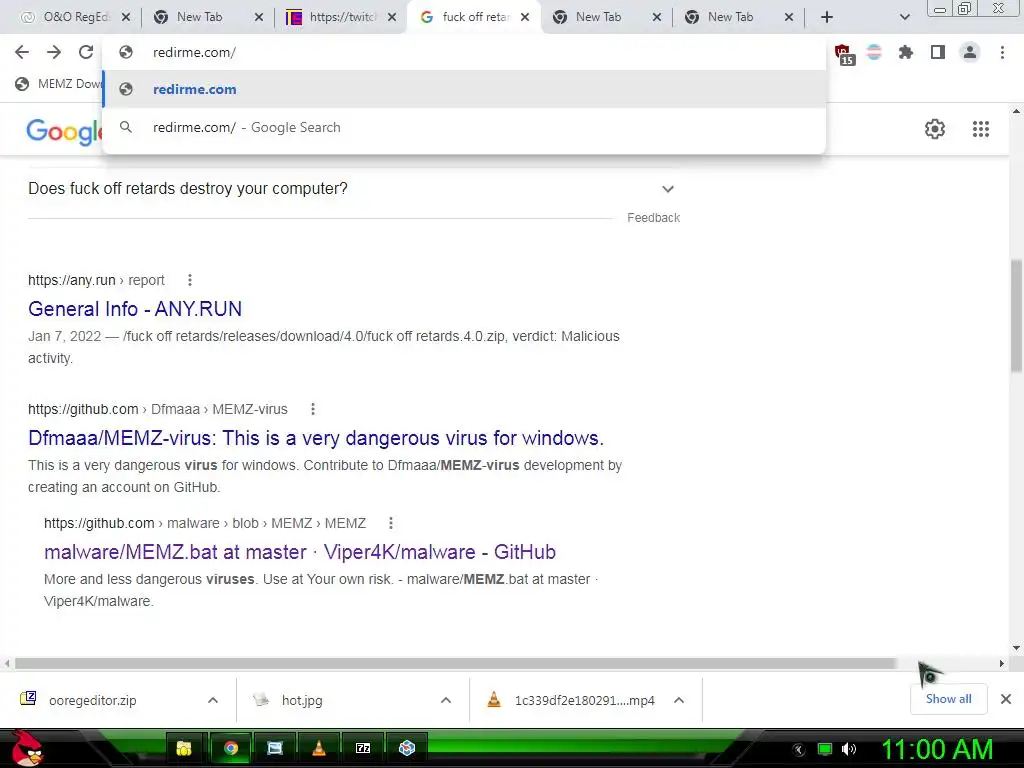This screenshot has height=768, width=1024.
Task: Switch to Chrome in the taskbar
Action: coord(230,748)
